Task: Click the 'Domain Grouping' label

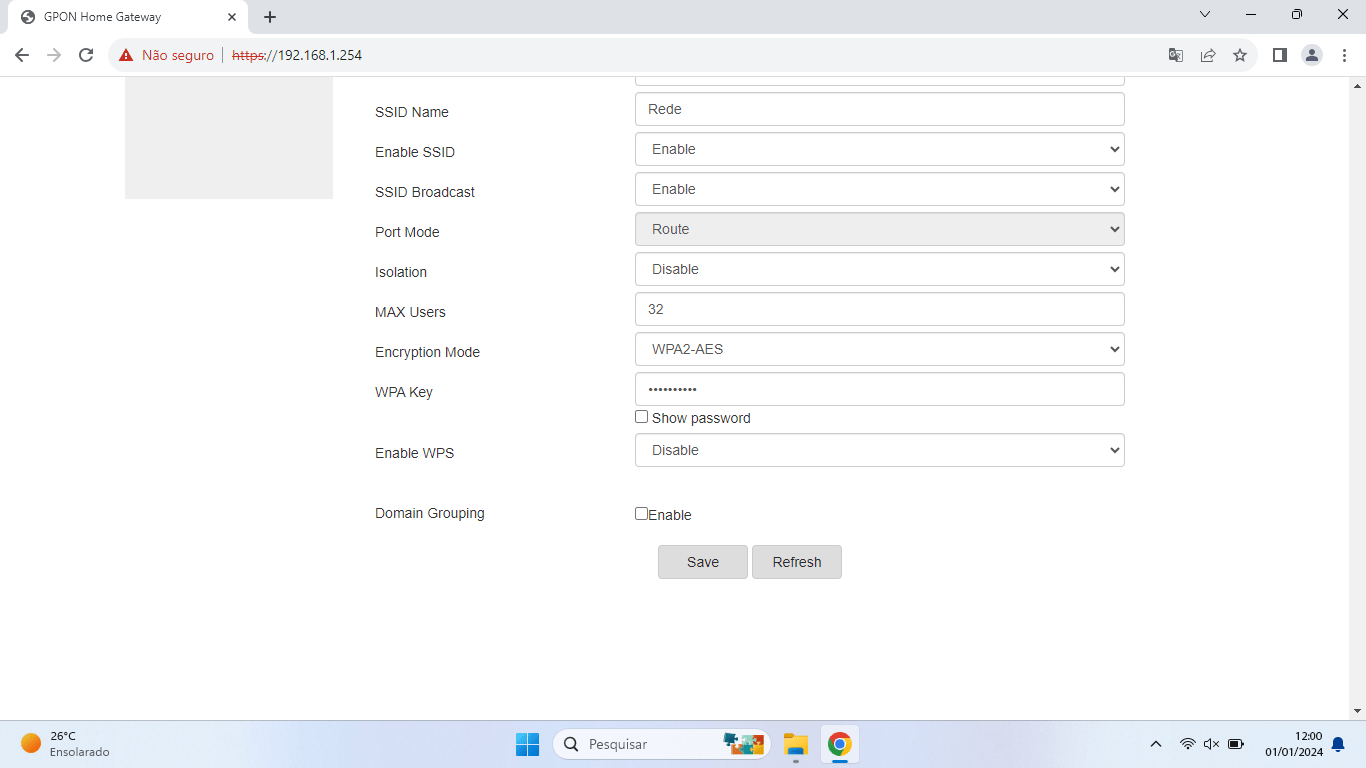Action: click(430, 513)
